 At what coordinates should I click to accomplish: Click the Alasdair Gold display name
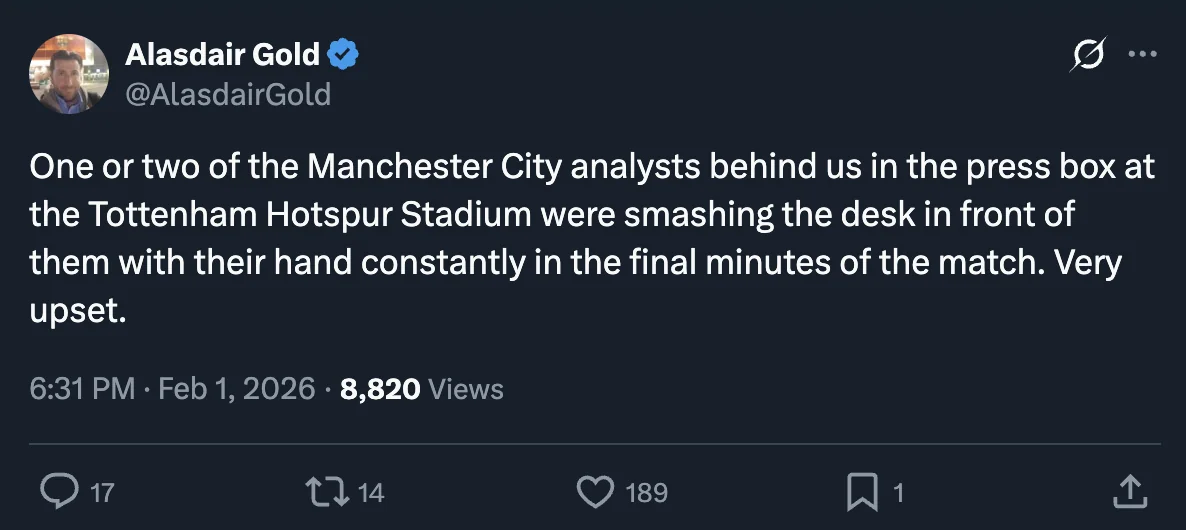tap(222, 55)
